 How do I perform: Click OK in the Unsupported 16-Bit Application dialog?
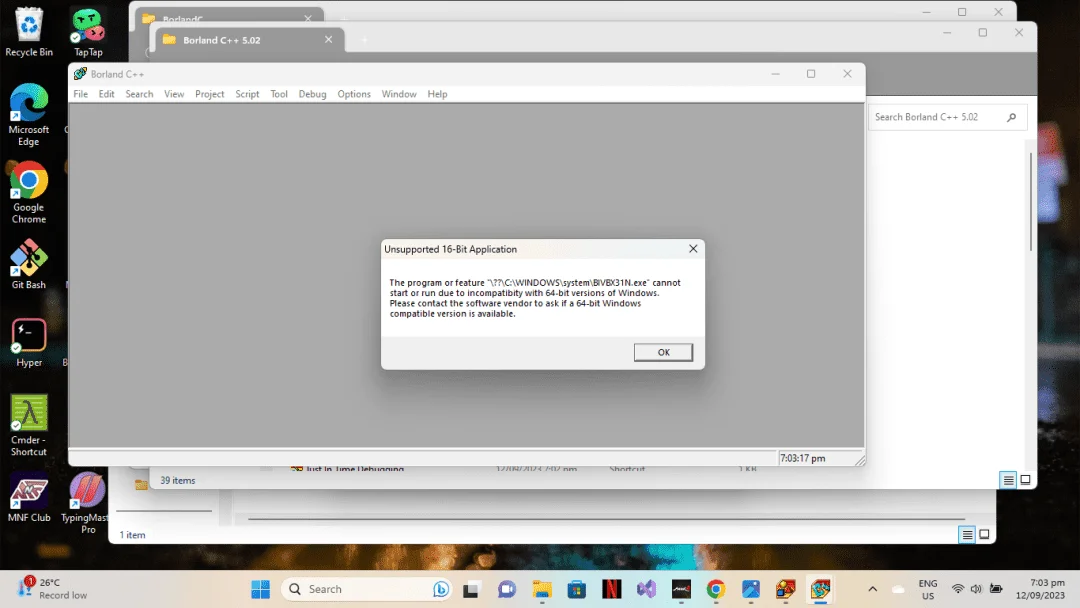coord(663,352)
